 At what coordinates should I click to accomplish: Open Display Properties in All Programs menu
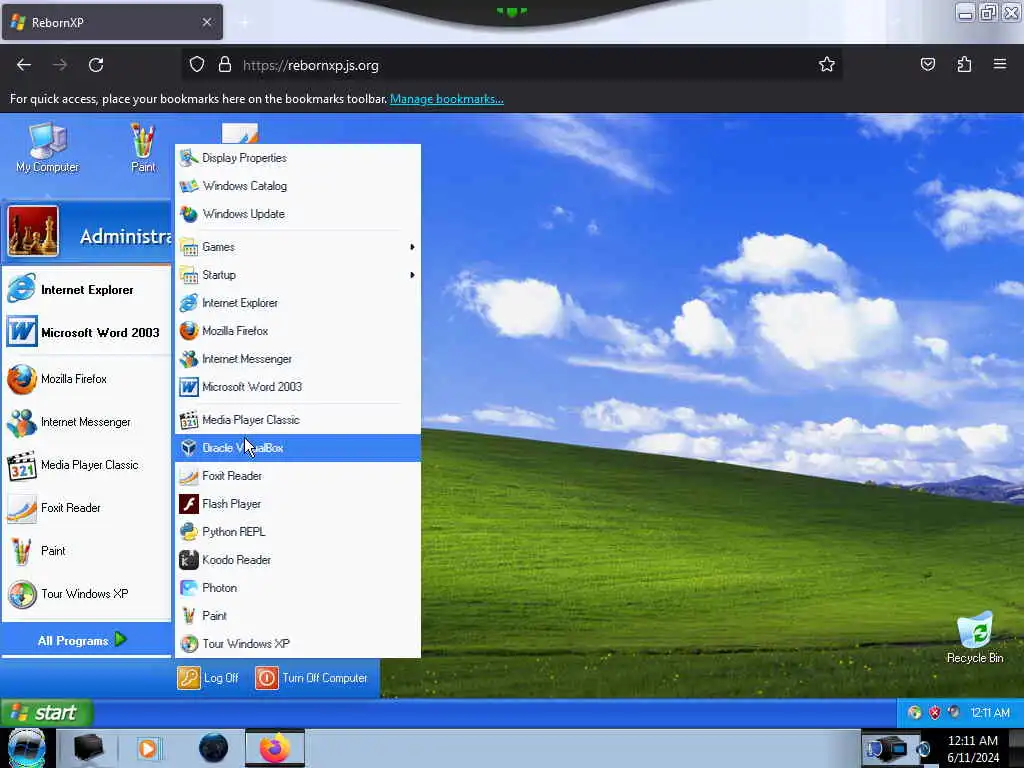[x=298, y=157]
